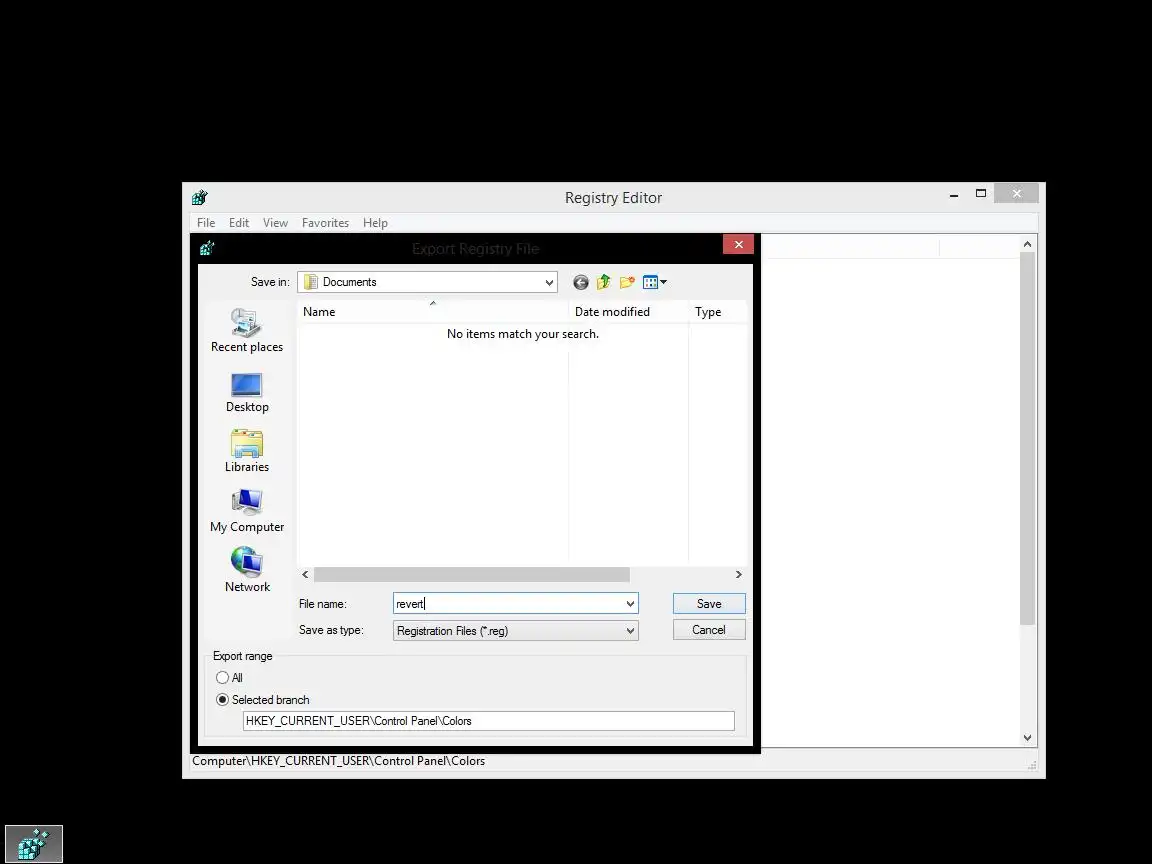
Task: Click the back arrow icon in Export dialog
Action: [x=580, y=282]
